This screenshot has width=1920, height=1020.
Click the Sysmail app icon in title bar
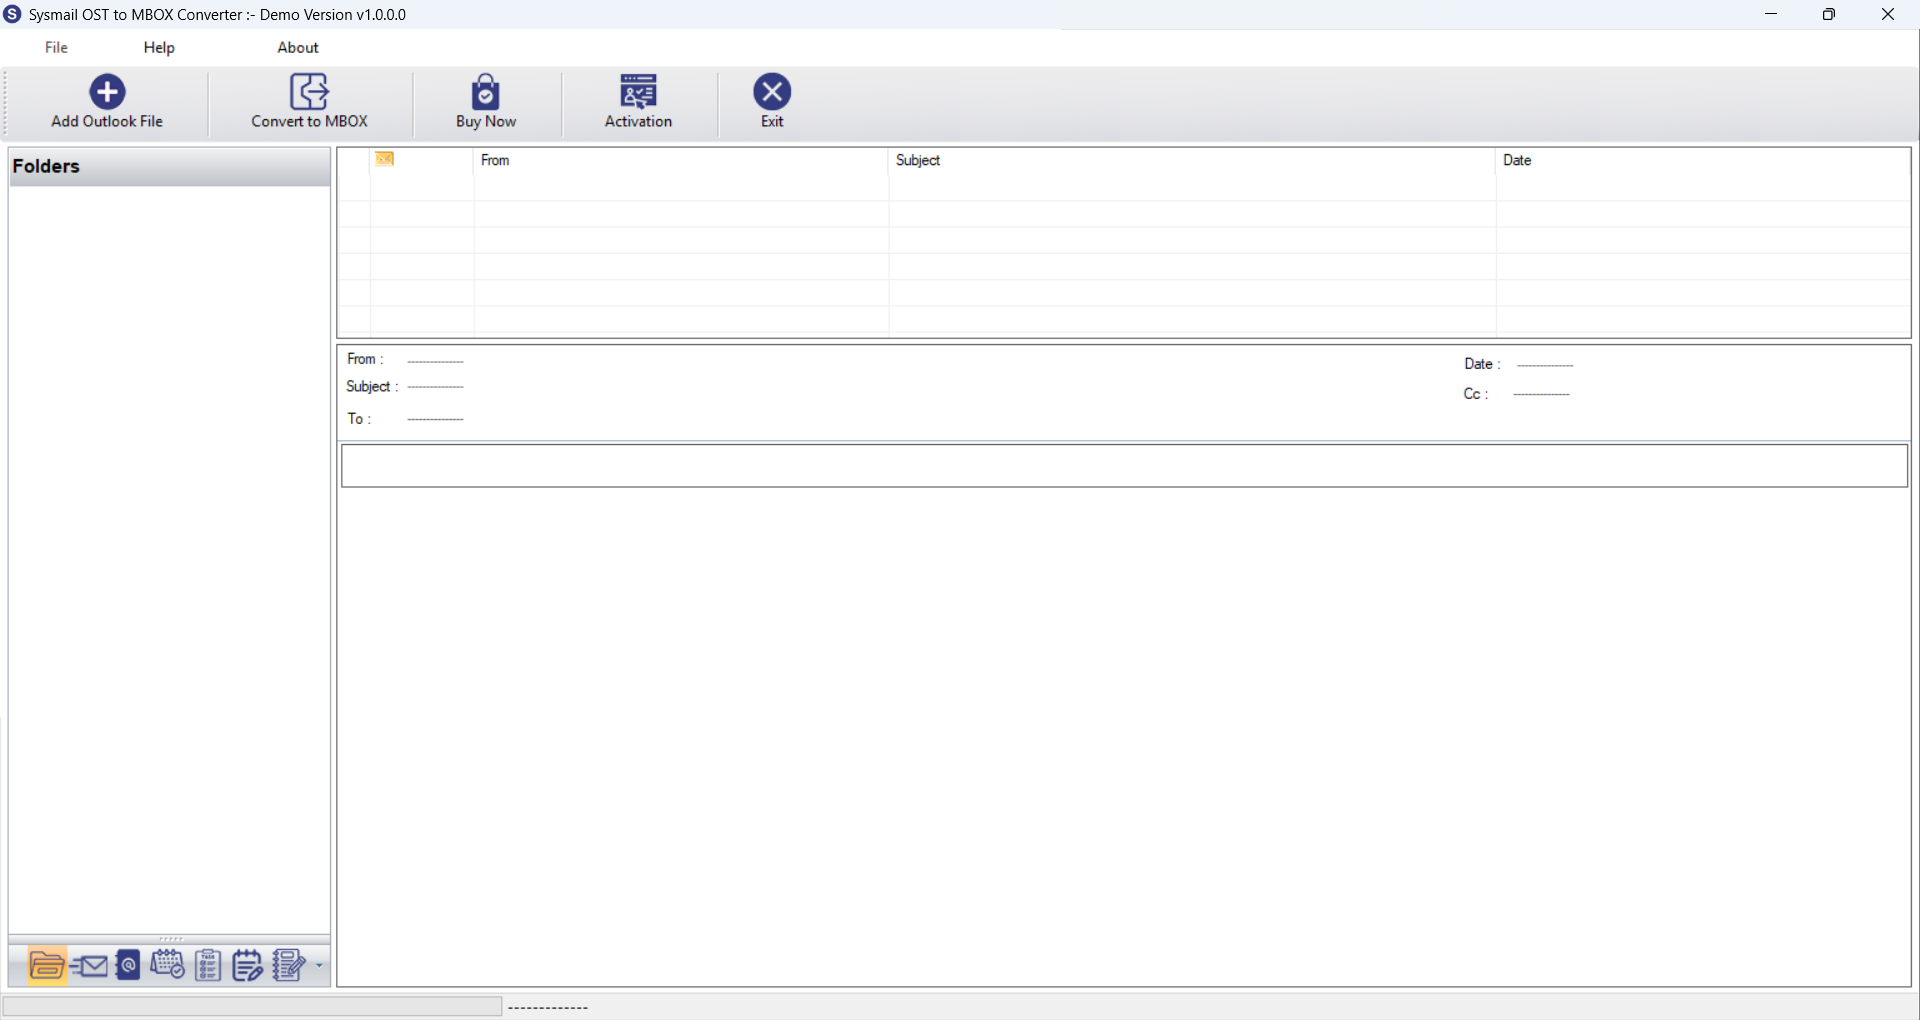click(12, 14)
